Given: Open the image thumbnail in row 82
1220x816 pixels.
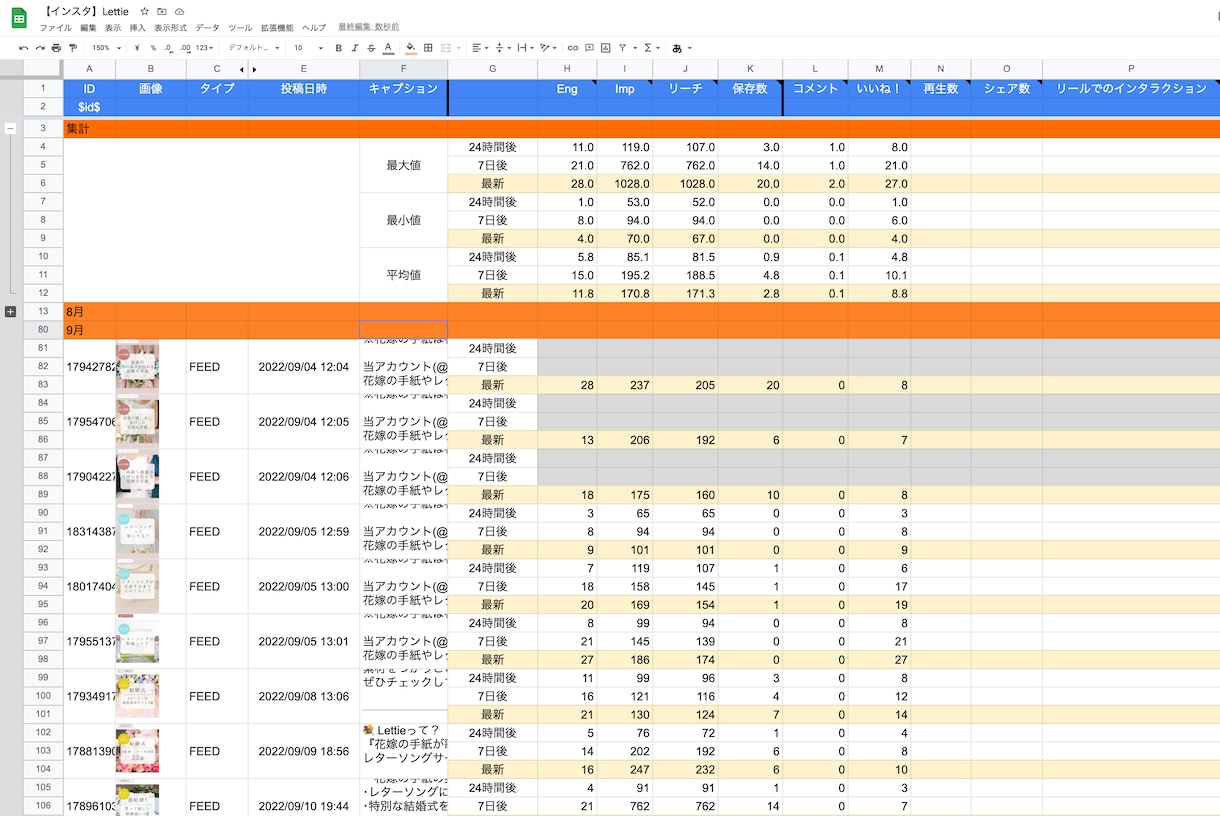Looking at the screenshot, I should (137, 366).
